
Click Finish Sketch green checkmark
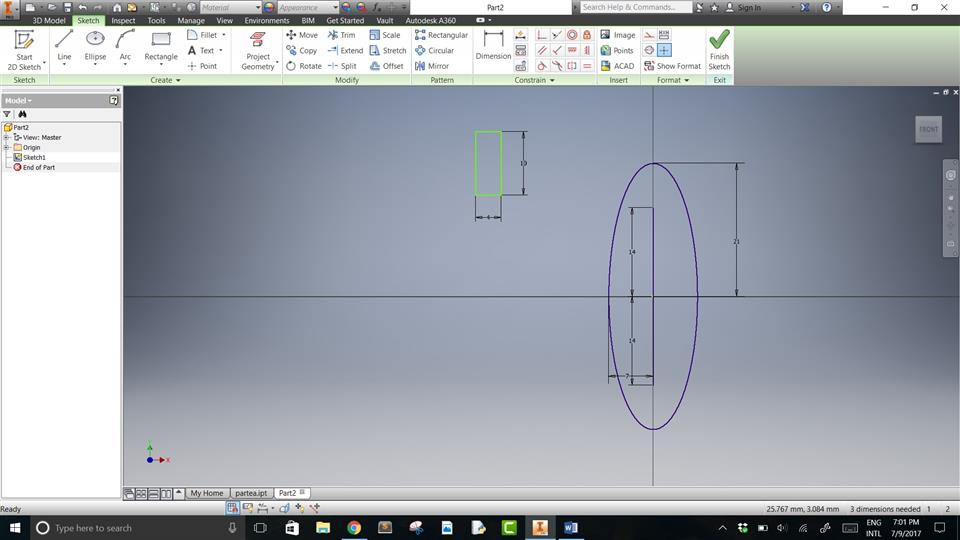click(719, 40)
